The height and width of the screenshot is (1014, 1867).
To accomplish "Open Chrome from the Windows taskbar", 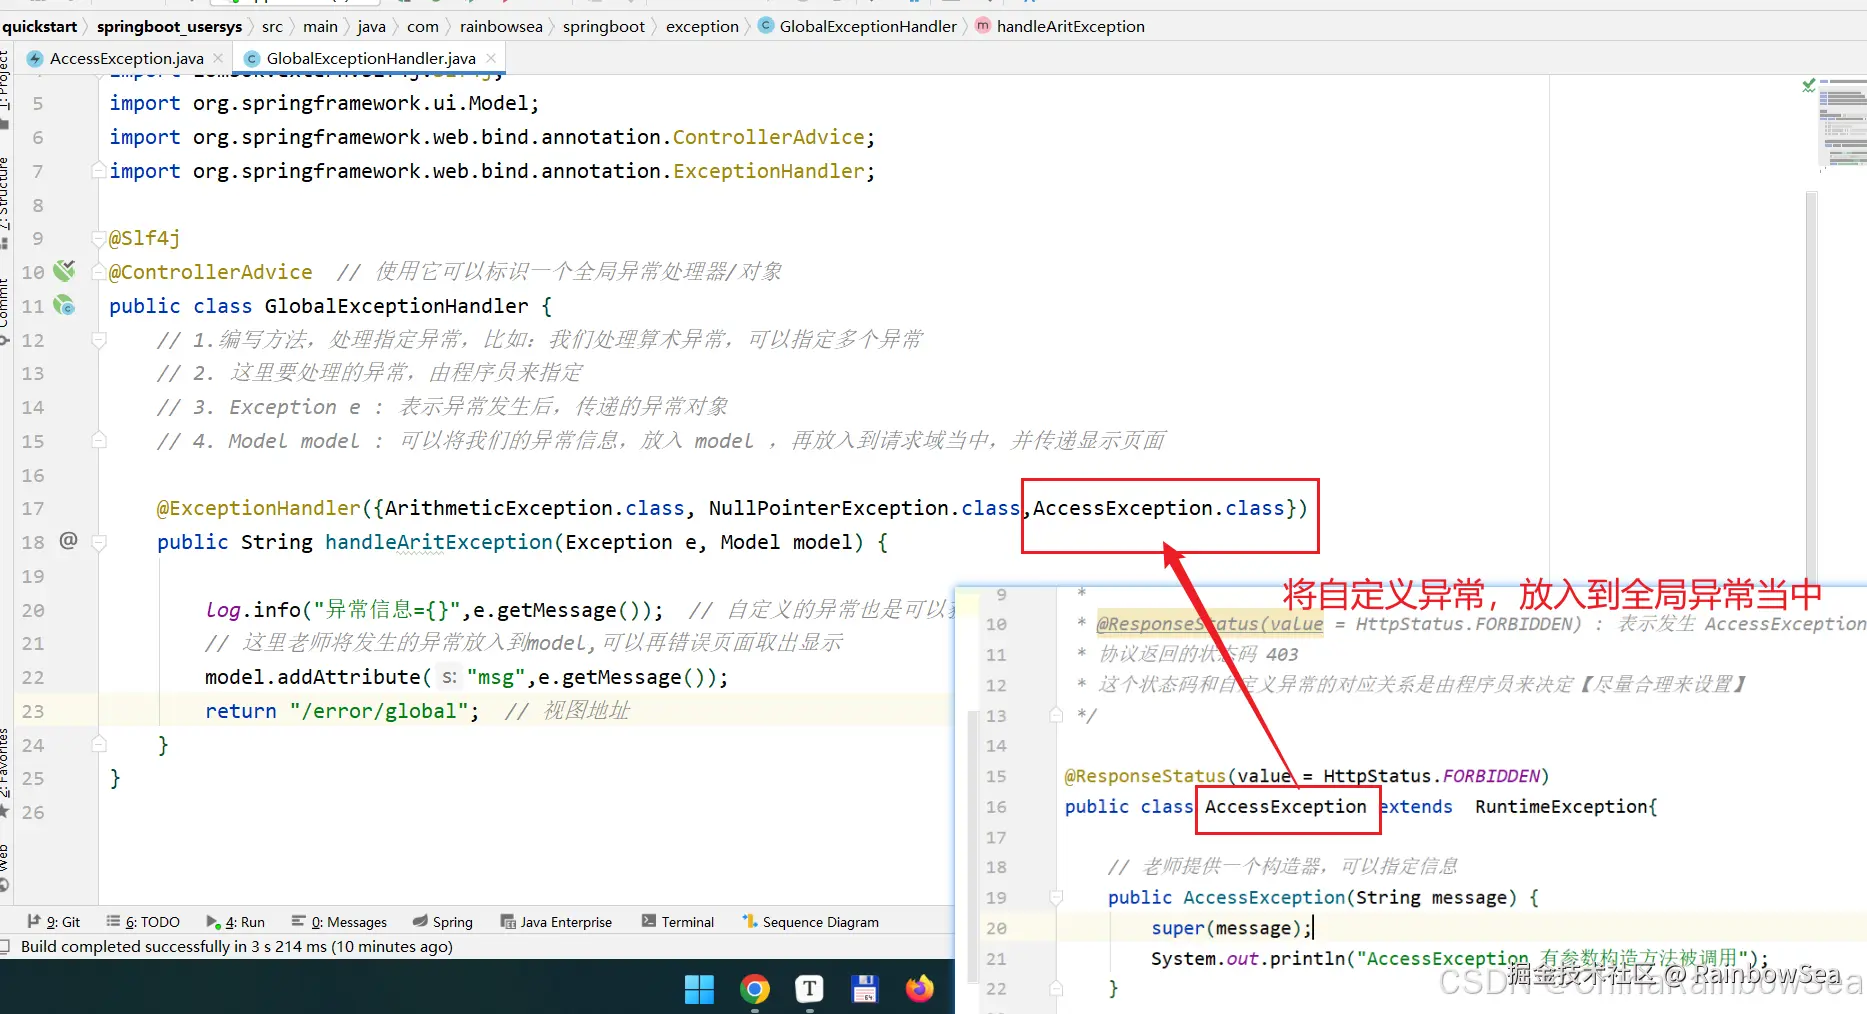I will coord(755,989).
